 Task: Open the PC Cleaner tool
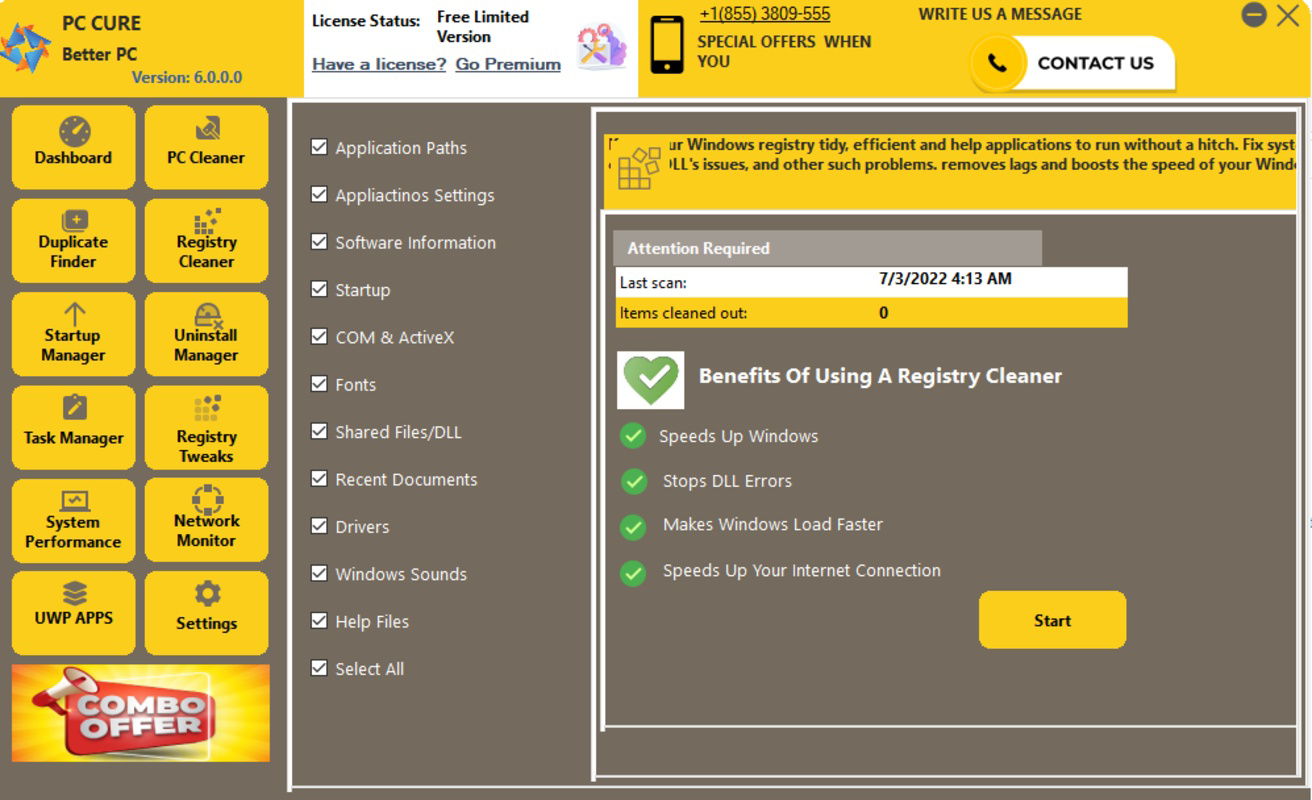(206, 146)
